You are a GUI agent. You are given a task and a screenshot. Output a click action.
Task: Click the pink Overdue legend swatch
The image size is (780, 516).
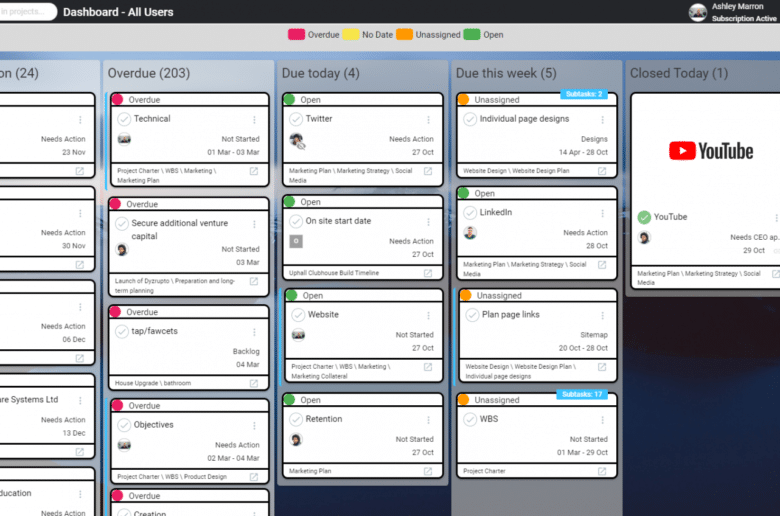(x=297, y=34)
